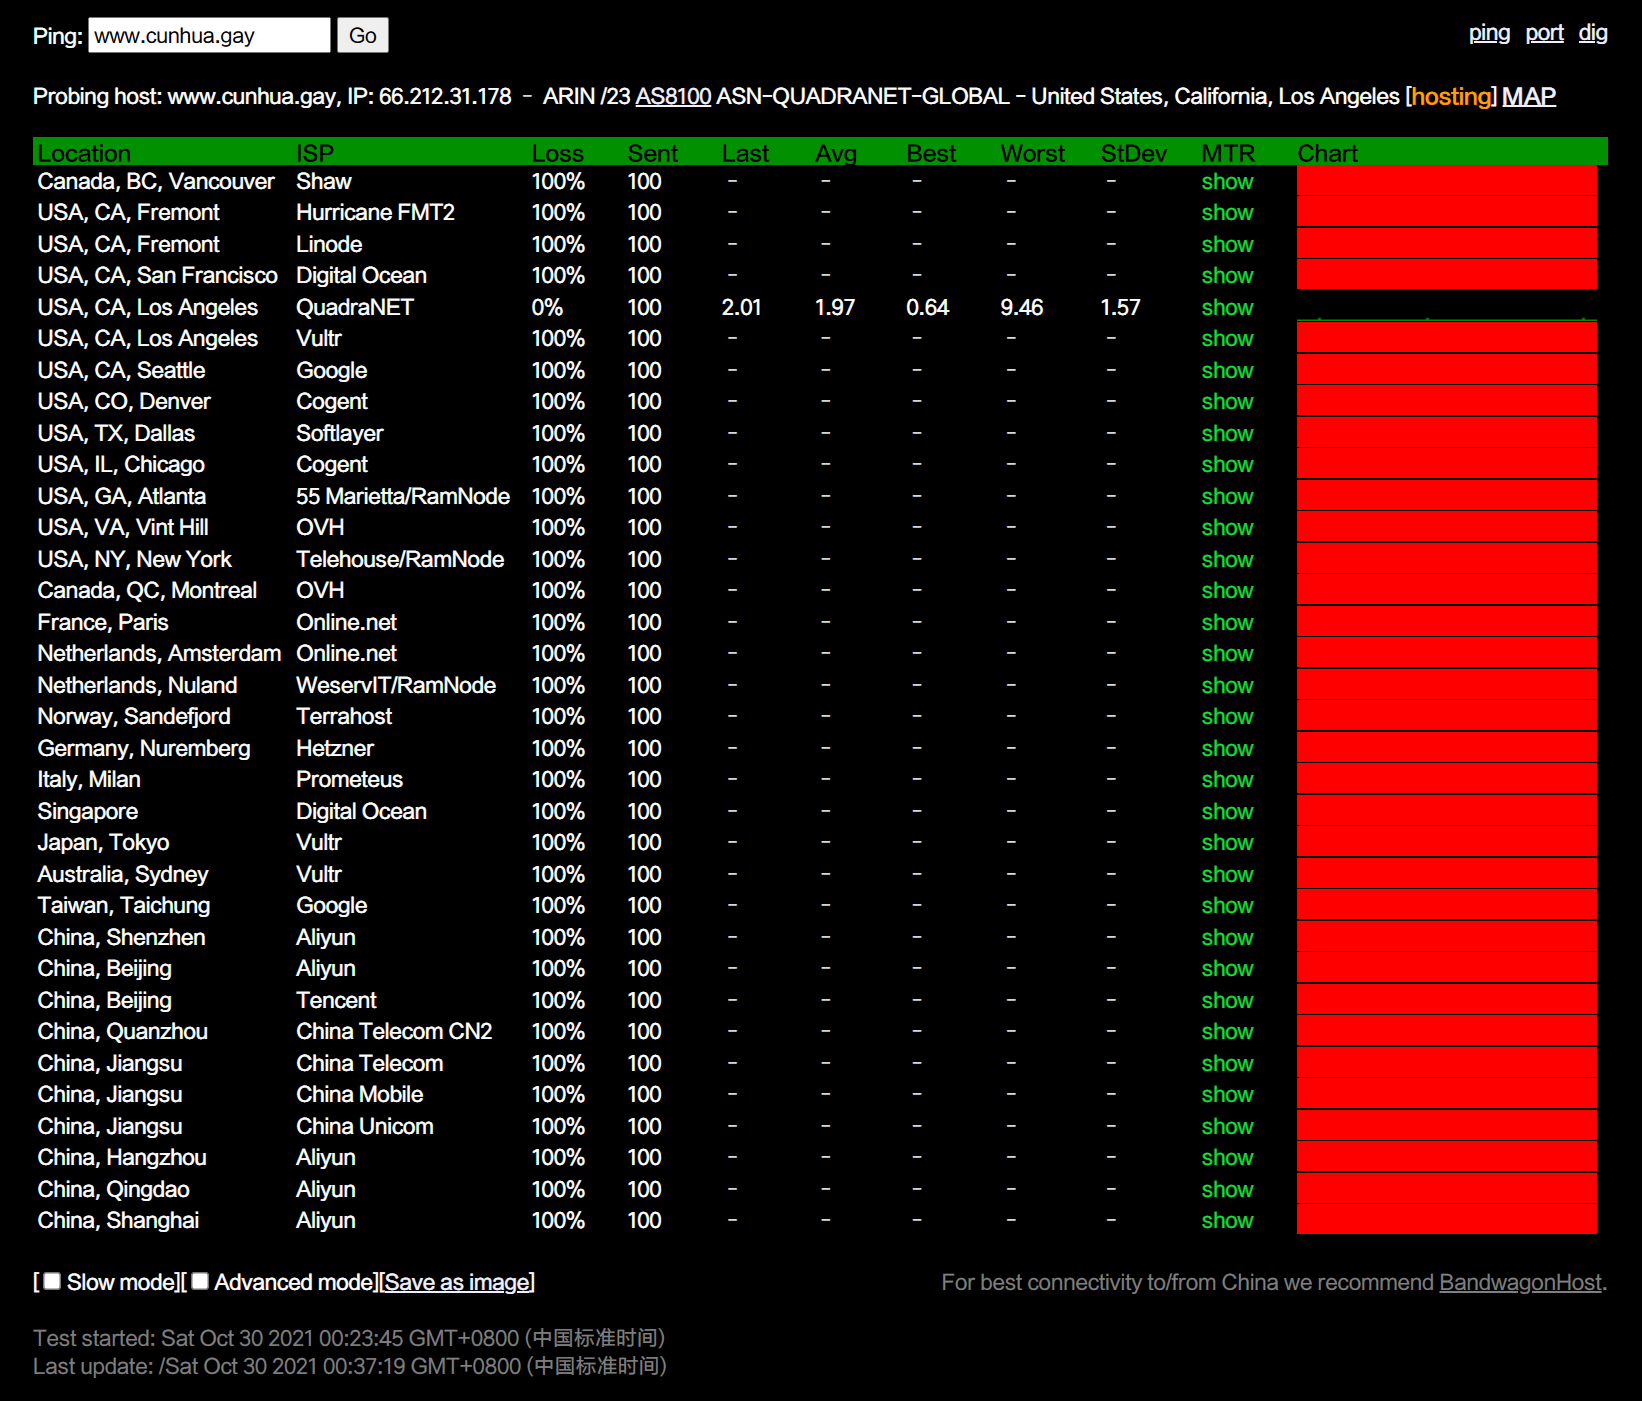Show MTR for Qingdao Aliyun row

pyautogui.click(x=1227, y=1189)
